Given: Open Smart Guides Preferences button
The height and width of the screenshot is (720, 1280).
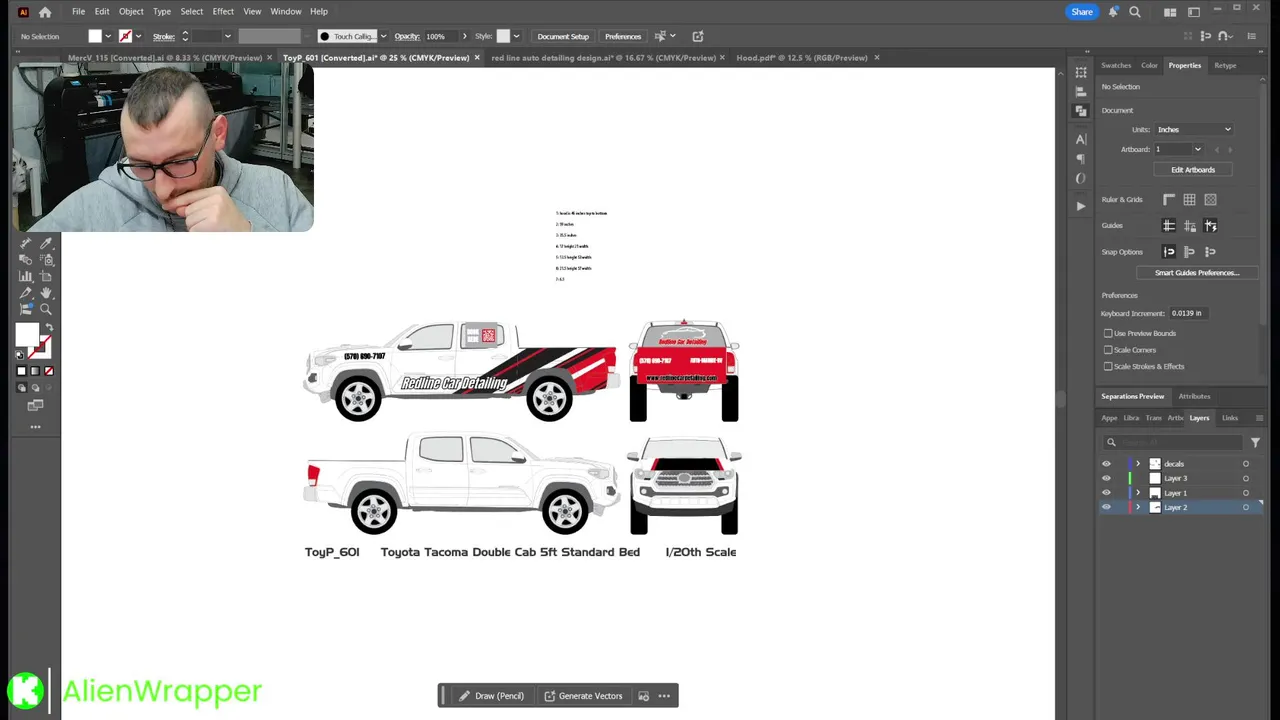Looking at the screenshot, I should (x=1197, y=273).
